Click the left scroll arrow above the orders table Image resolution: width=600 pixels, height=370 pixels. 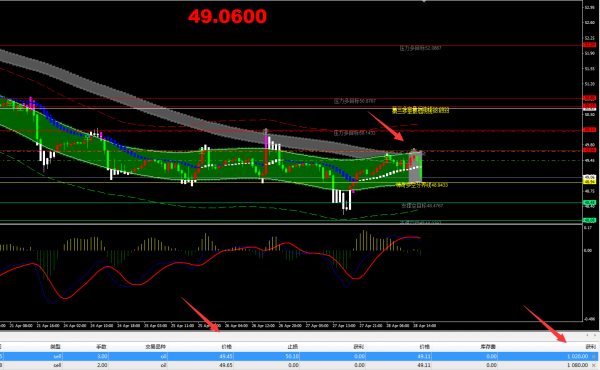587,335
